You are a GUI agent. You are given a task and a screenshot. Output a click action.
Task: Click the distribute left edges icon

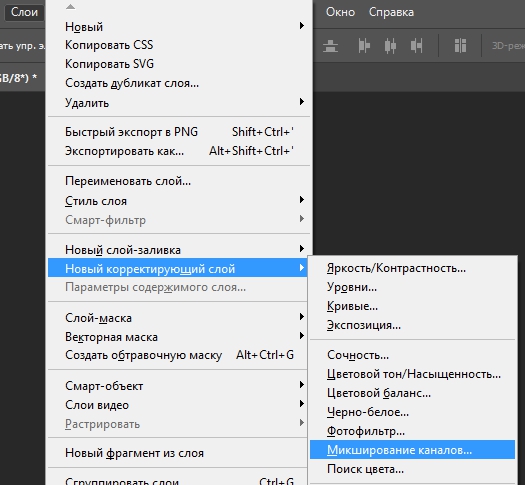click(364, 46)
